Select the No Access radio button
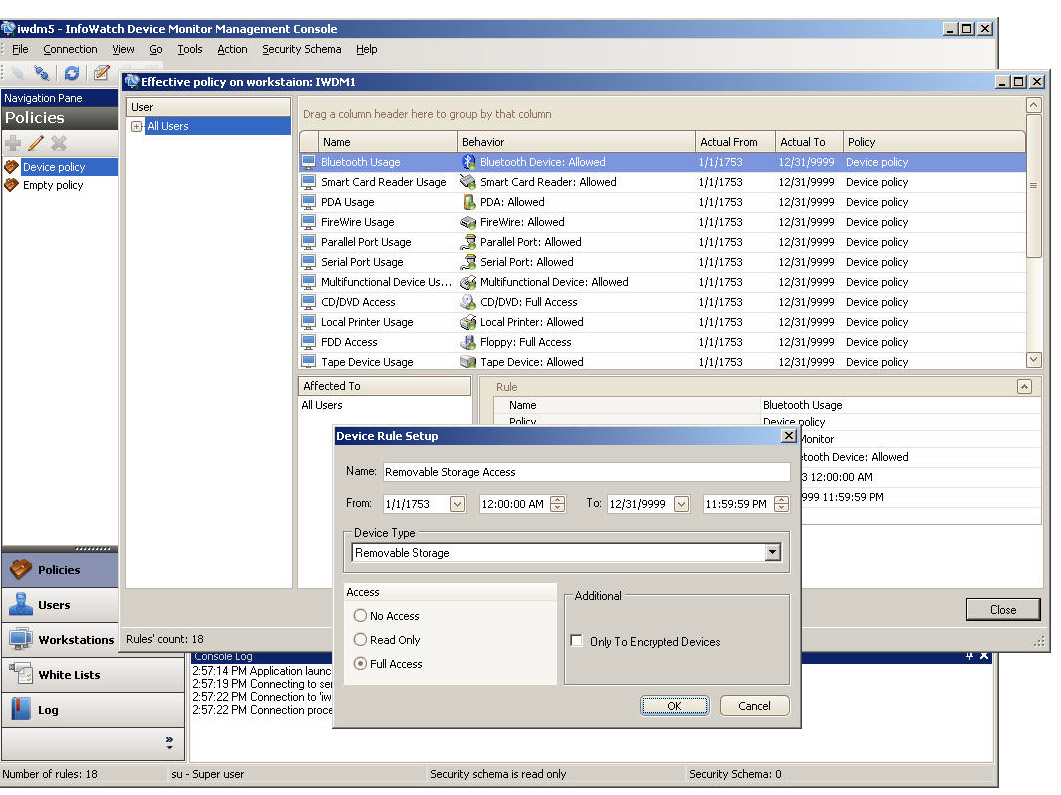The image size is (1061, 795). (360, 615)
